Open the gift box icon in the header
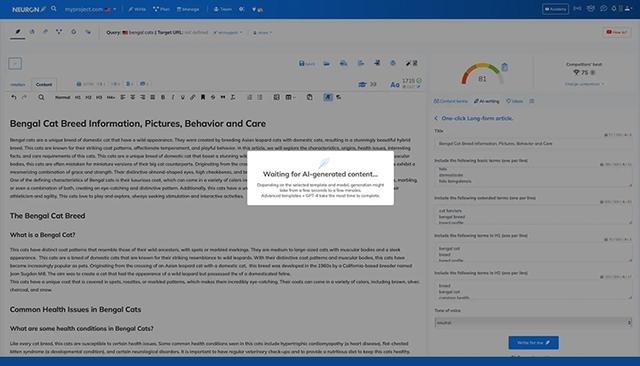This screenshot has height=366, width=640. pos(591,9)
